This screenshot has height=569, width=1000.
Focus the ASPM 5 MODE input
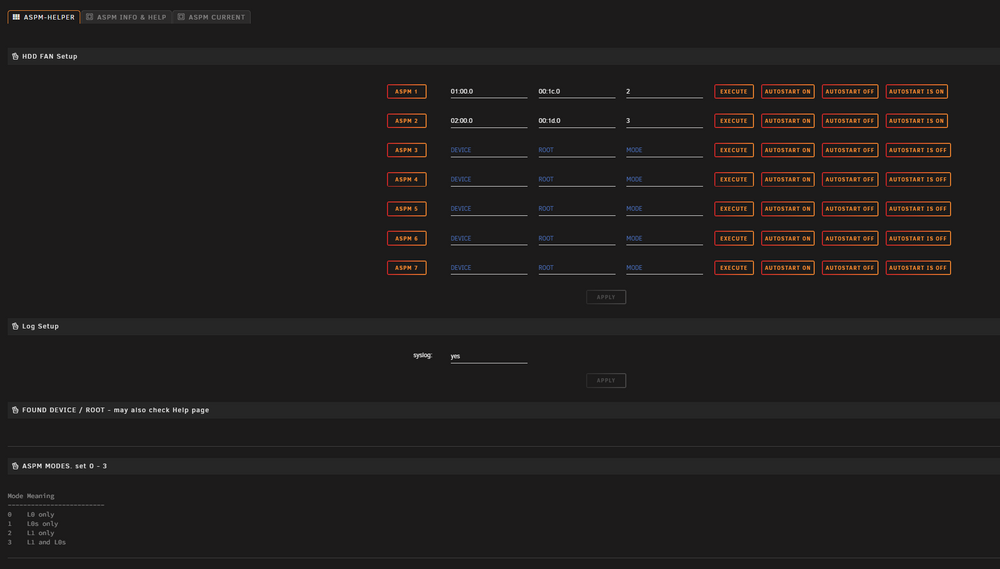pyautogui.click(x=664, y=209)
